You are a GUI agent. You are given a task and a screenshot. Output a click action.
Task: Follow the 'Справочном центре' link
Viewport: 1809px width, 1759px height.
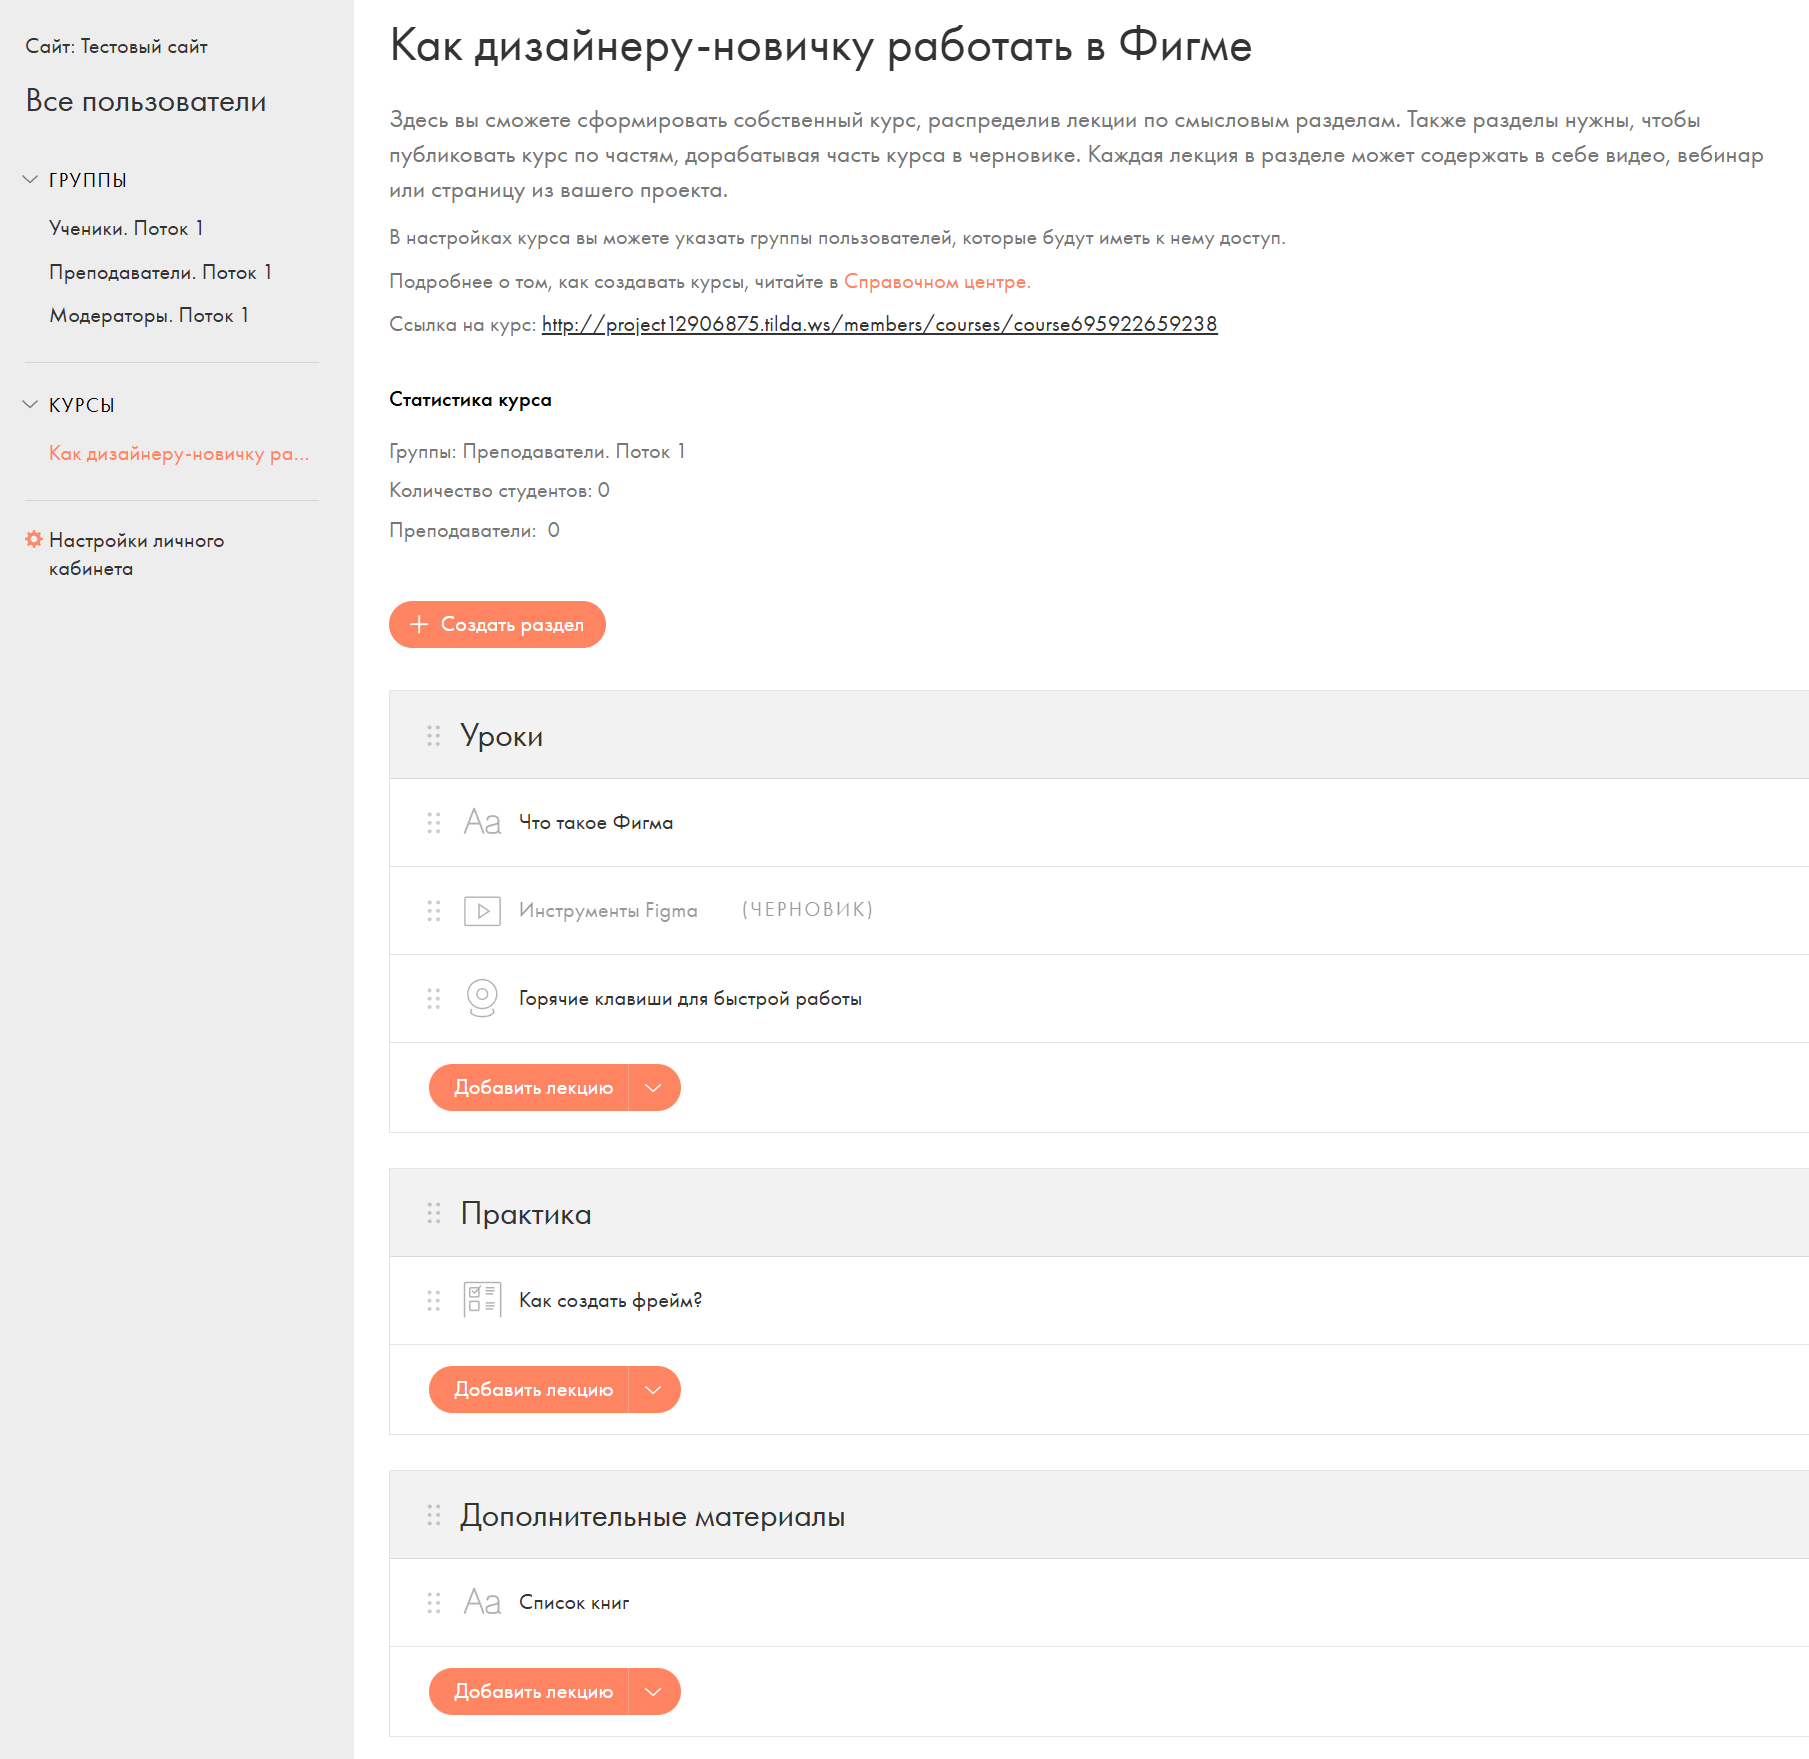936,282
